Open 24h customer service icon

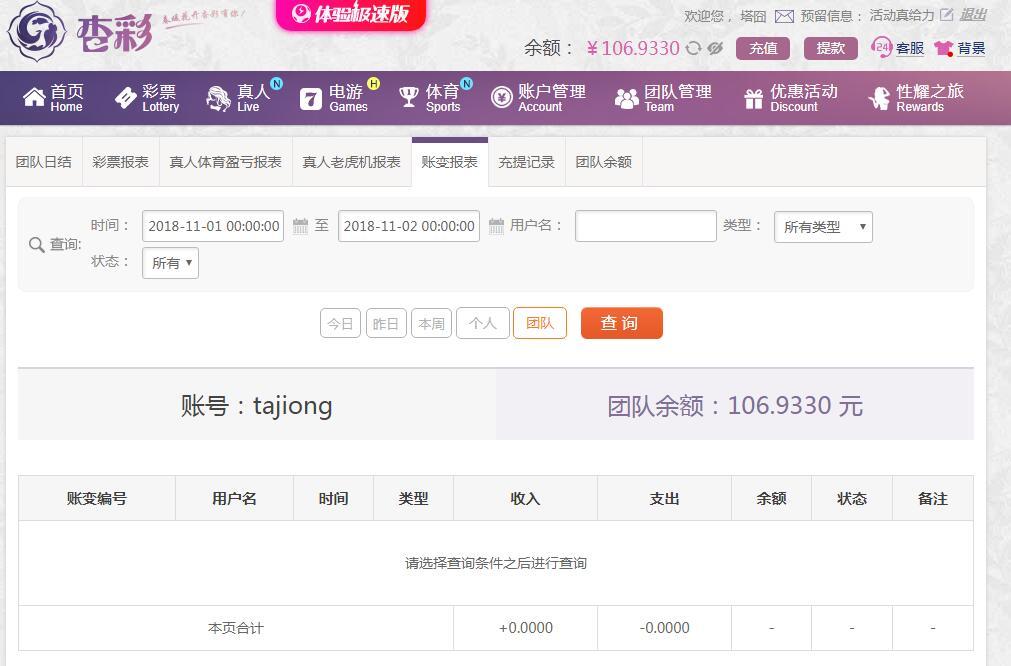(881, 48)
